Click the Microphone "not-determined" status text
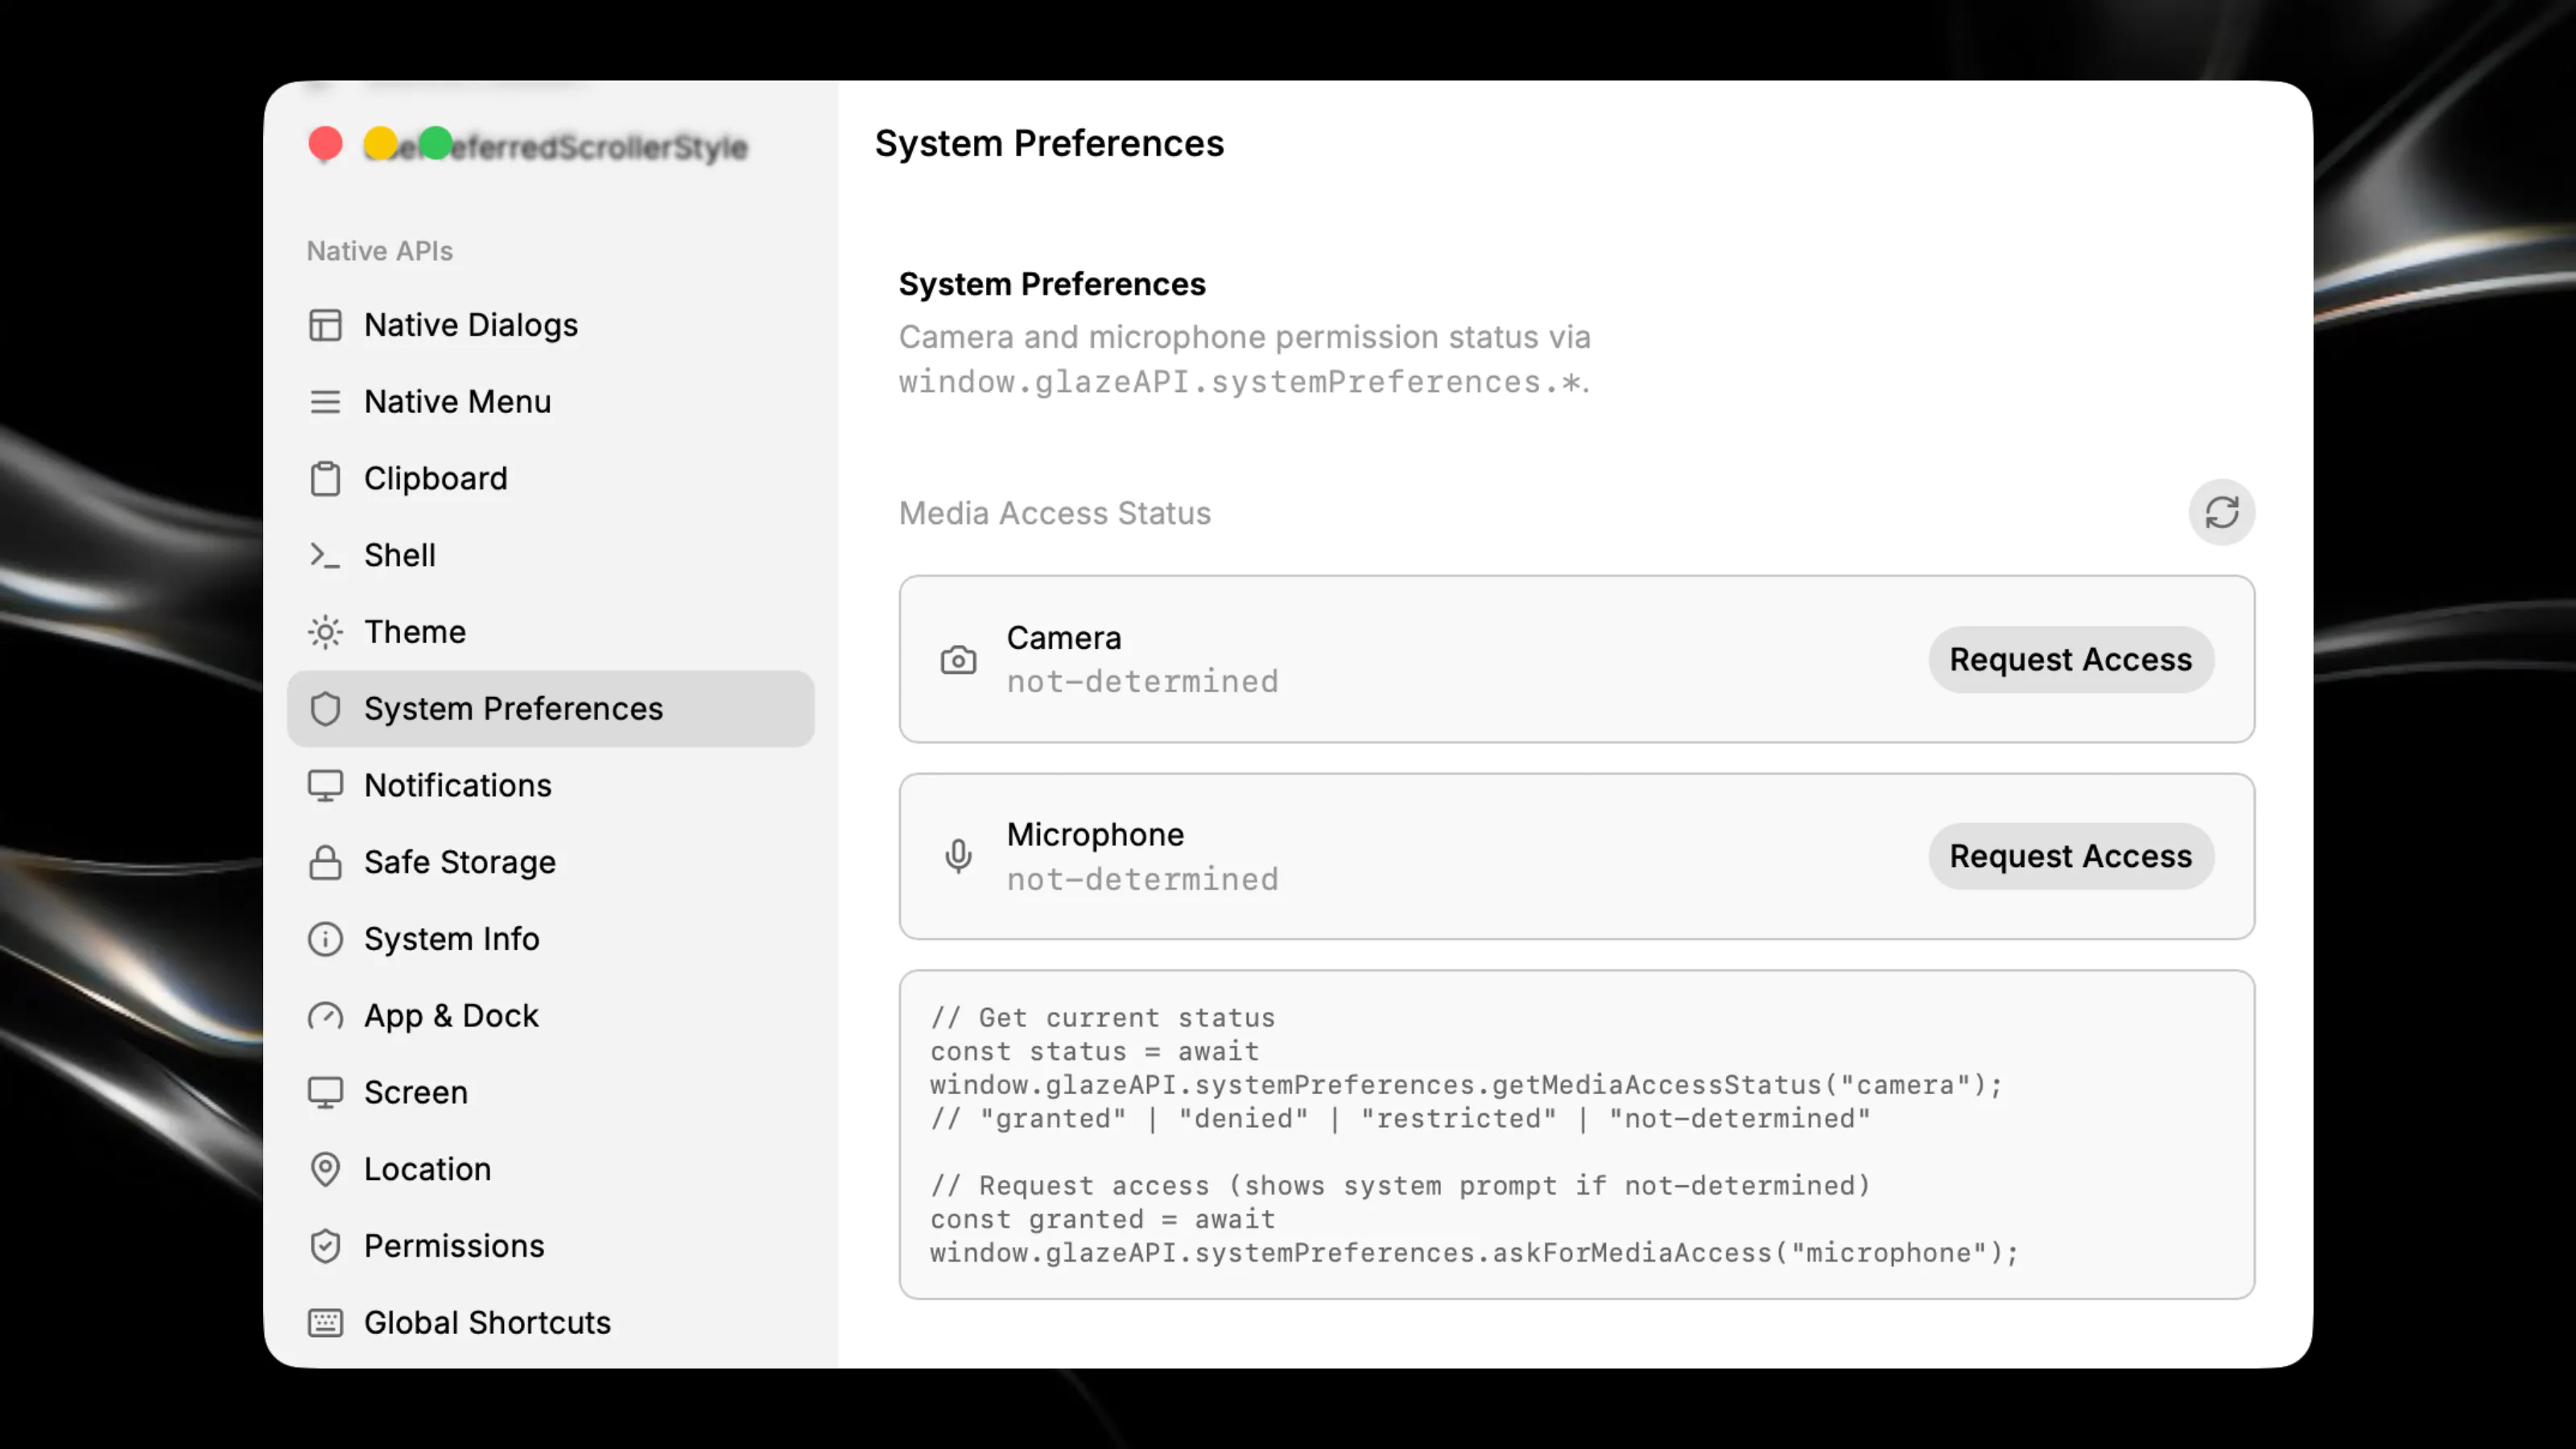This screenshot has width=2576, height=1449. click(1142, 879)
